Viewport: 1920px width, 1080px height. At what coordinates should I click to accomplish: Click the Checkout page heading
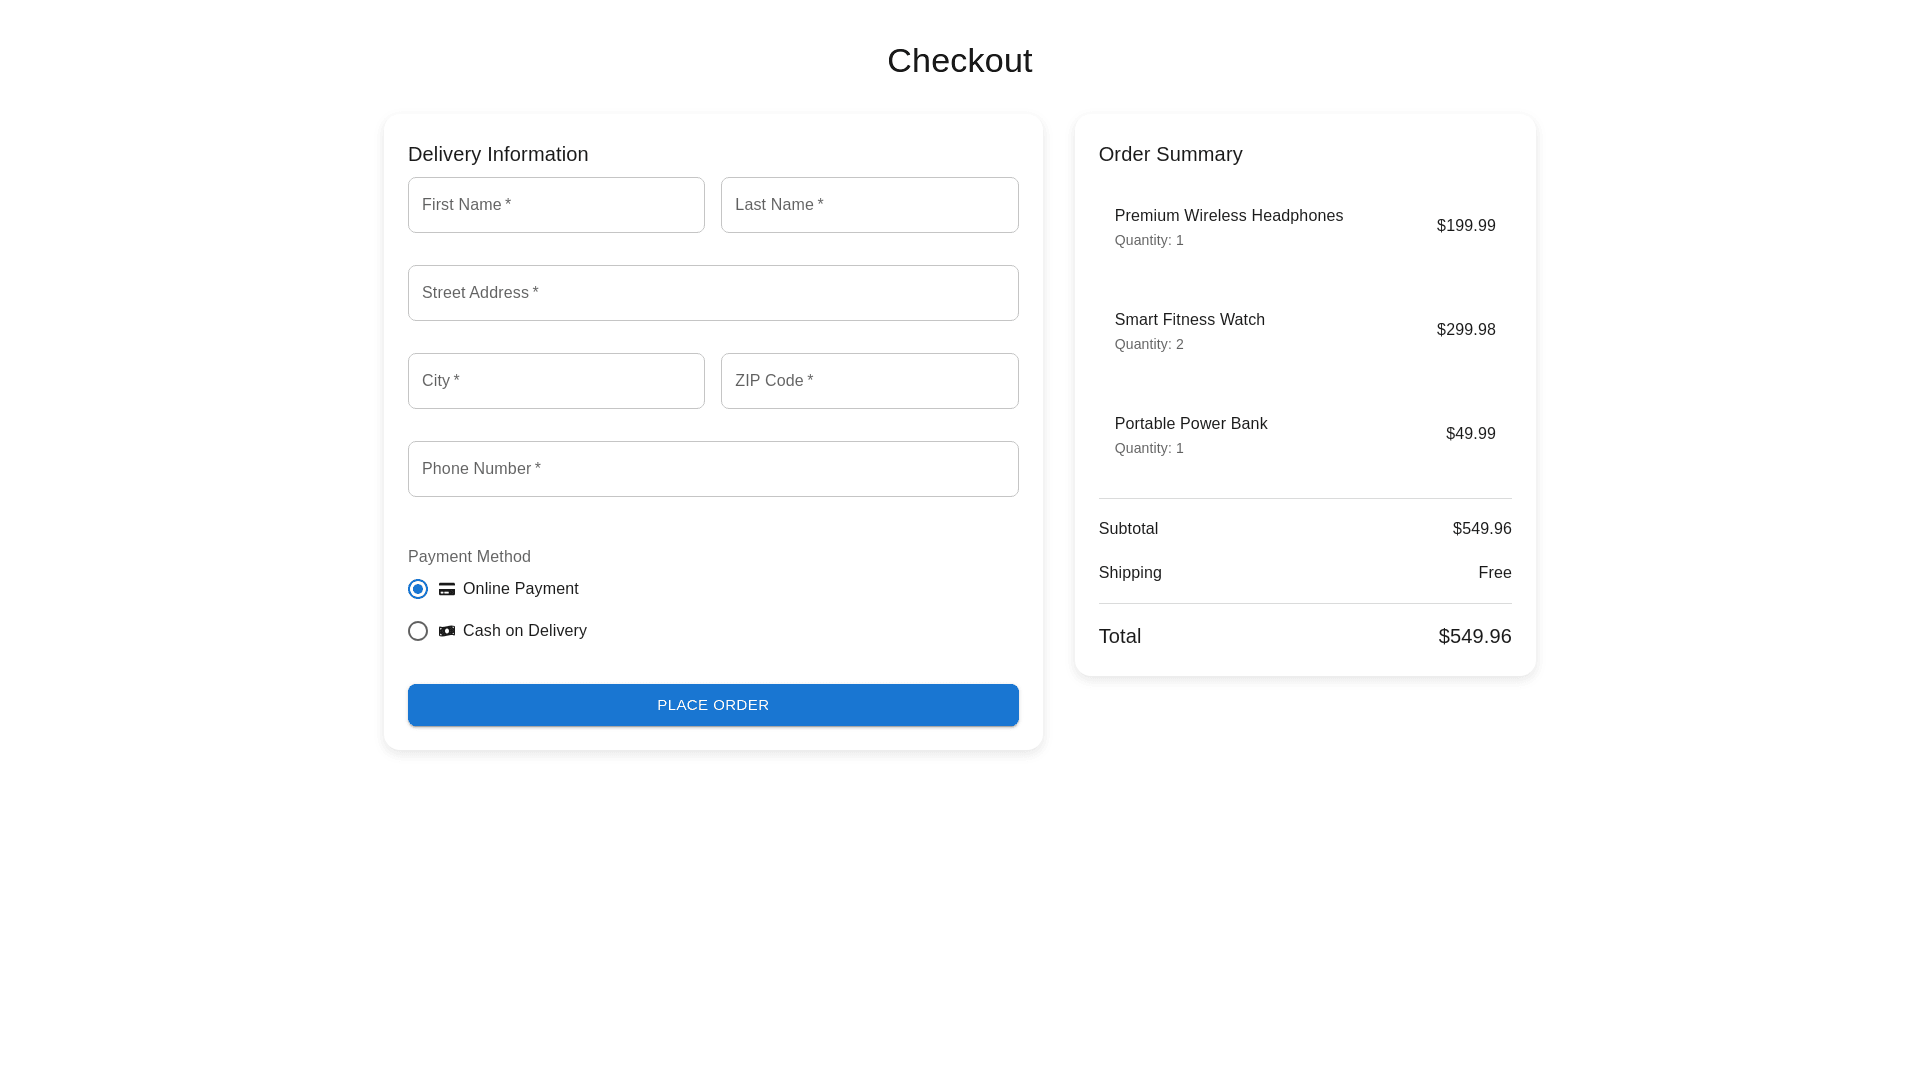click(x=959, y=61)
